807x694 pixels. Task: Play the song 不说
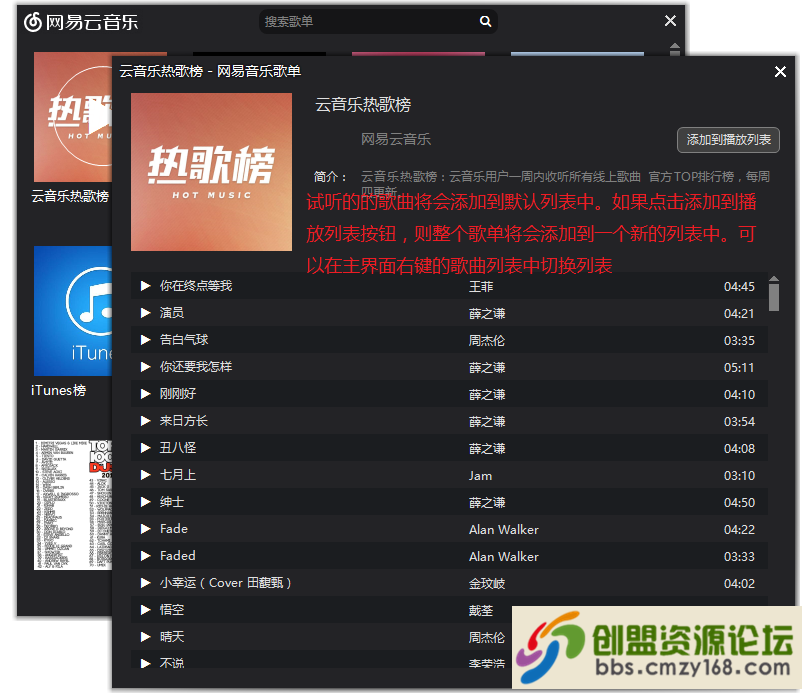pos(146,663)
